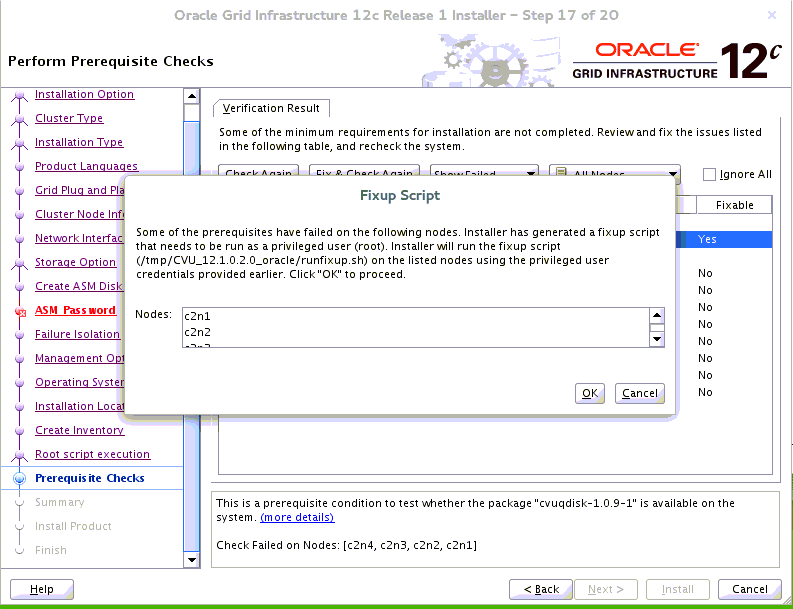Viewport: 793px width, 609px height.
Task: Go to the Cluster Type step
Action: 69,118
